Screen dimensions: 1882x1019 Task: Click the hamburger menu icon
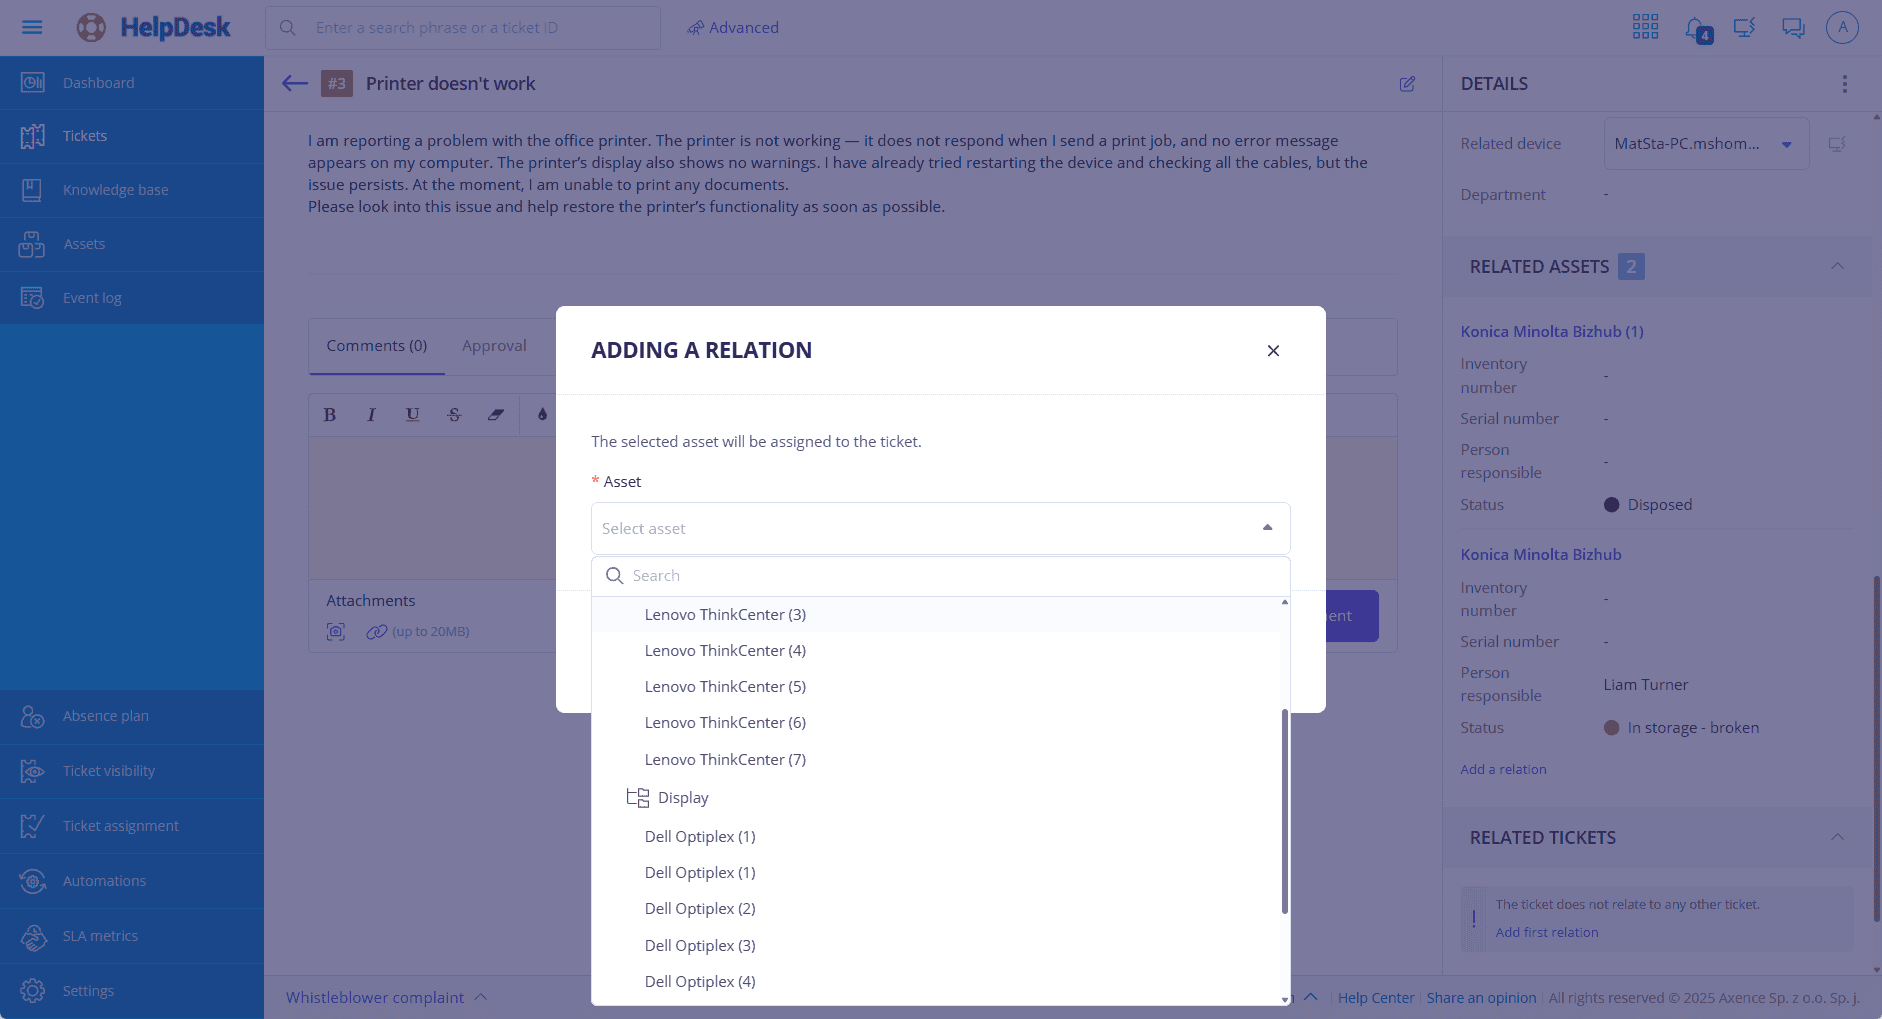tap(32, 27)
